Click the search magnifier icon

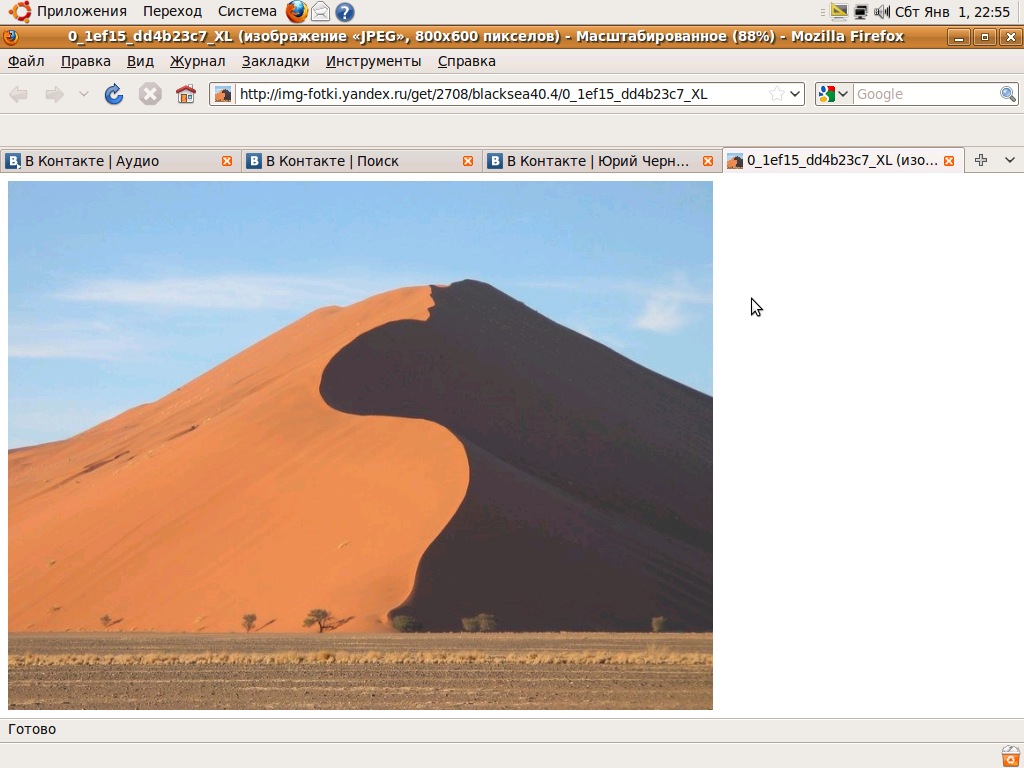(1008, 94)
